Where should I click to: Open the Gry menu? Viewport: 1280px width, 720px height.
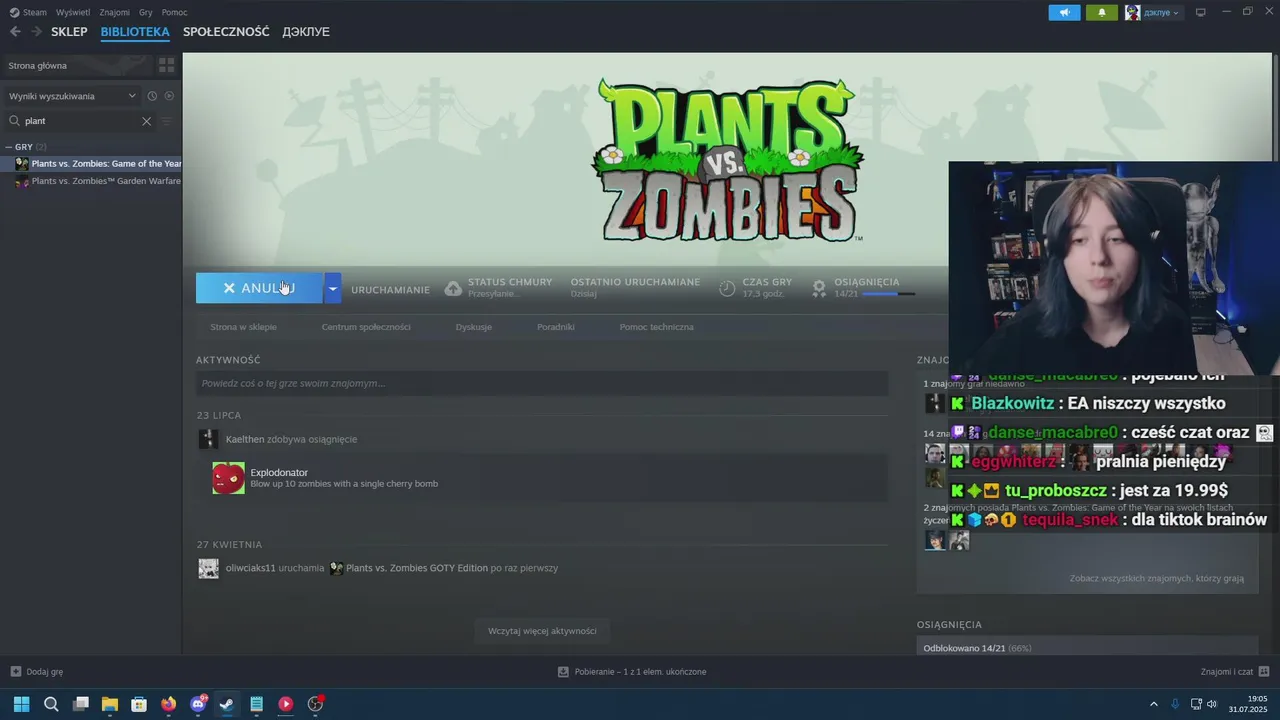pyautogui.click(x=146, y=12)
